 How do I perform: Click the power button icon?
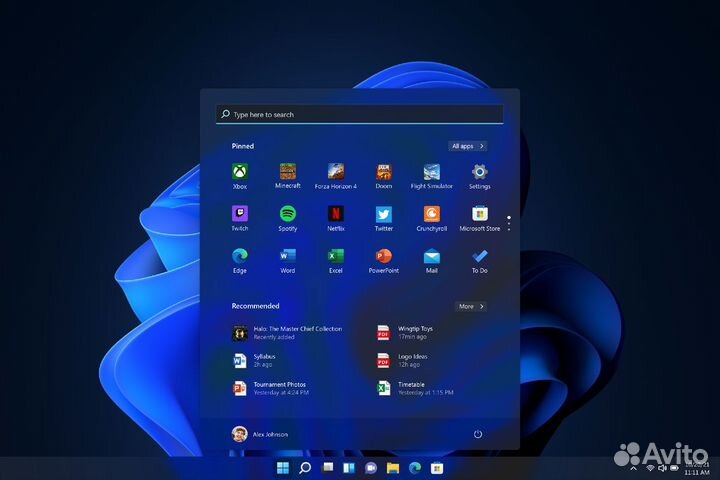[x=478, y=434]
